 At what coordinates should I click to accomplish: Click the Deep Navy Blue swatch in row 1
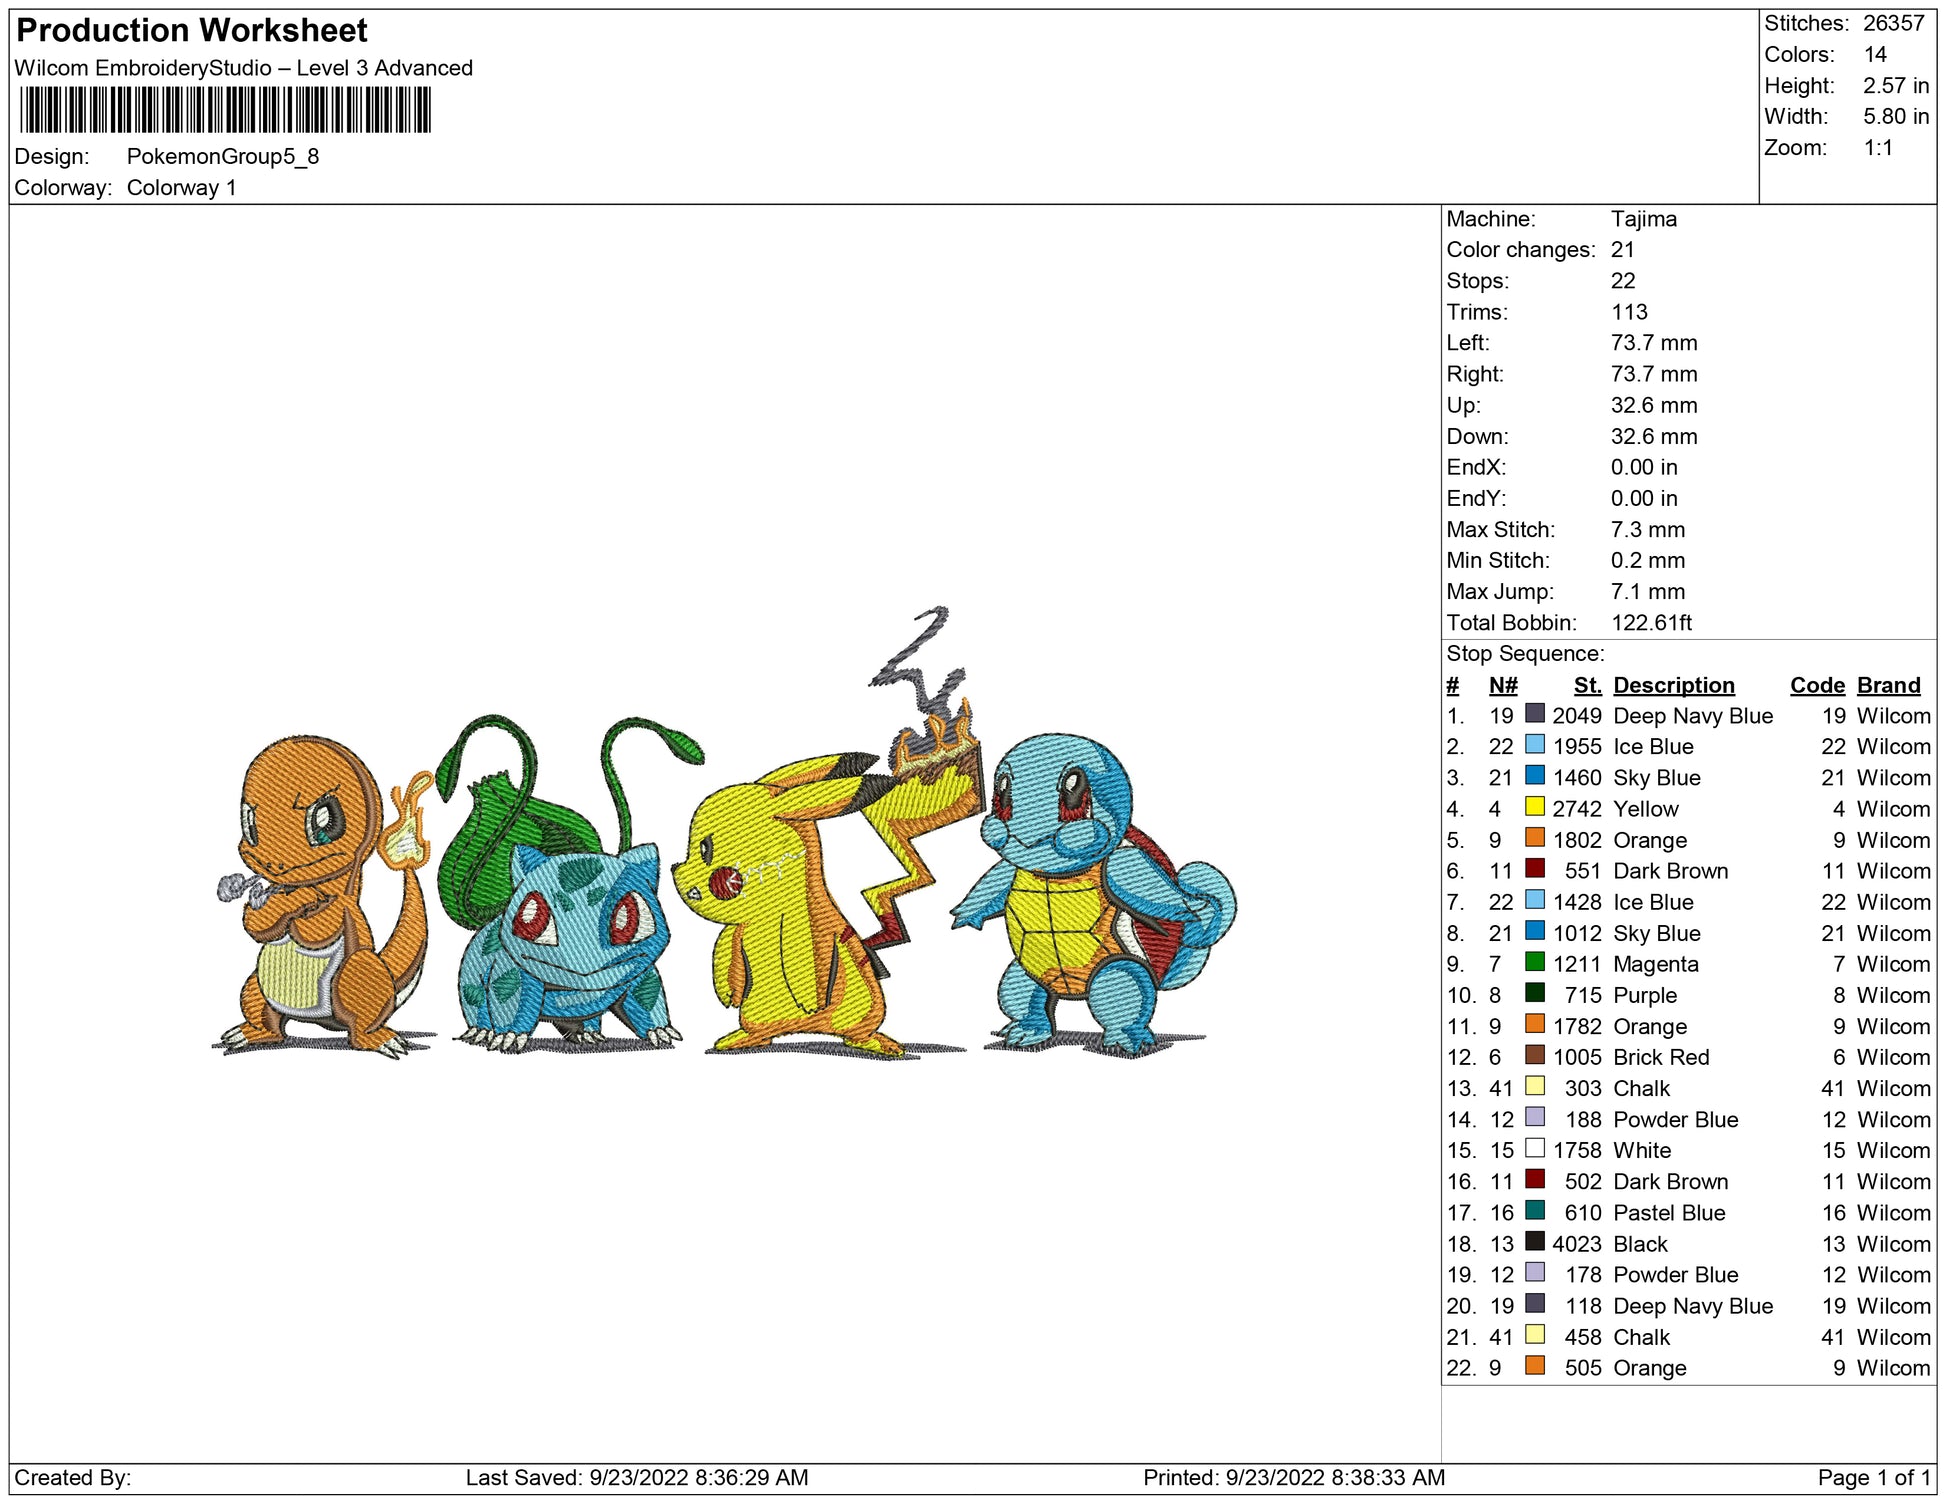pyautogui.click(x=1534, y=714)
